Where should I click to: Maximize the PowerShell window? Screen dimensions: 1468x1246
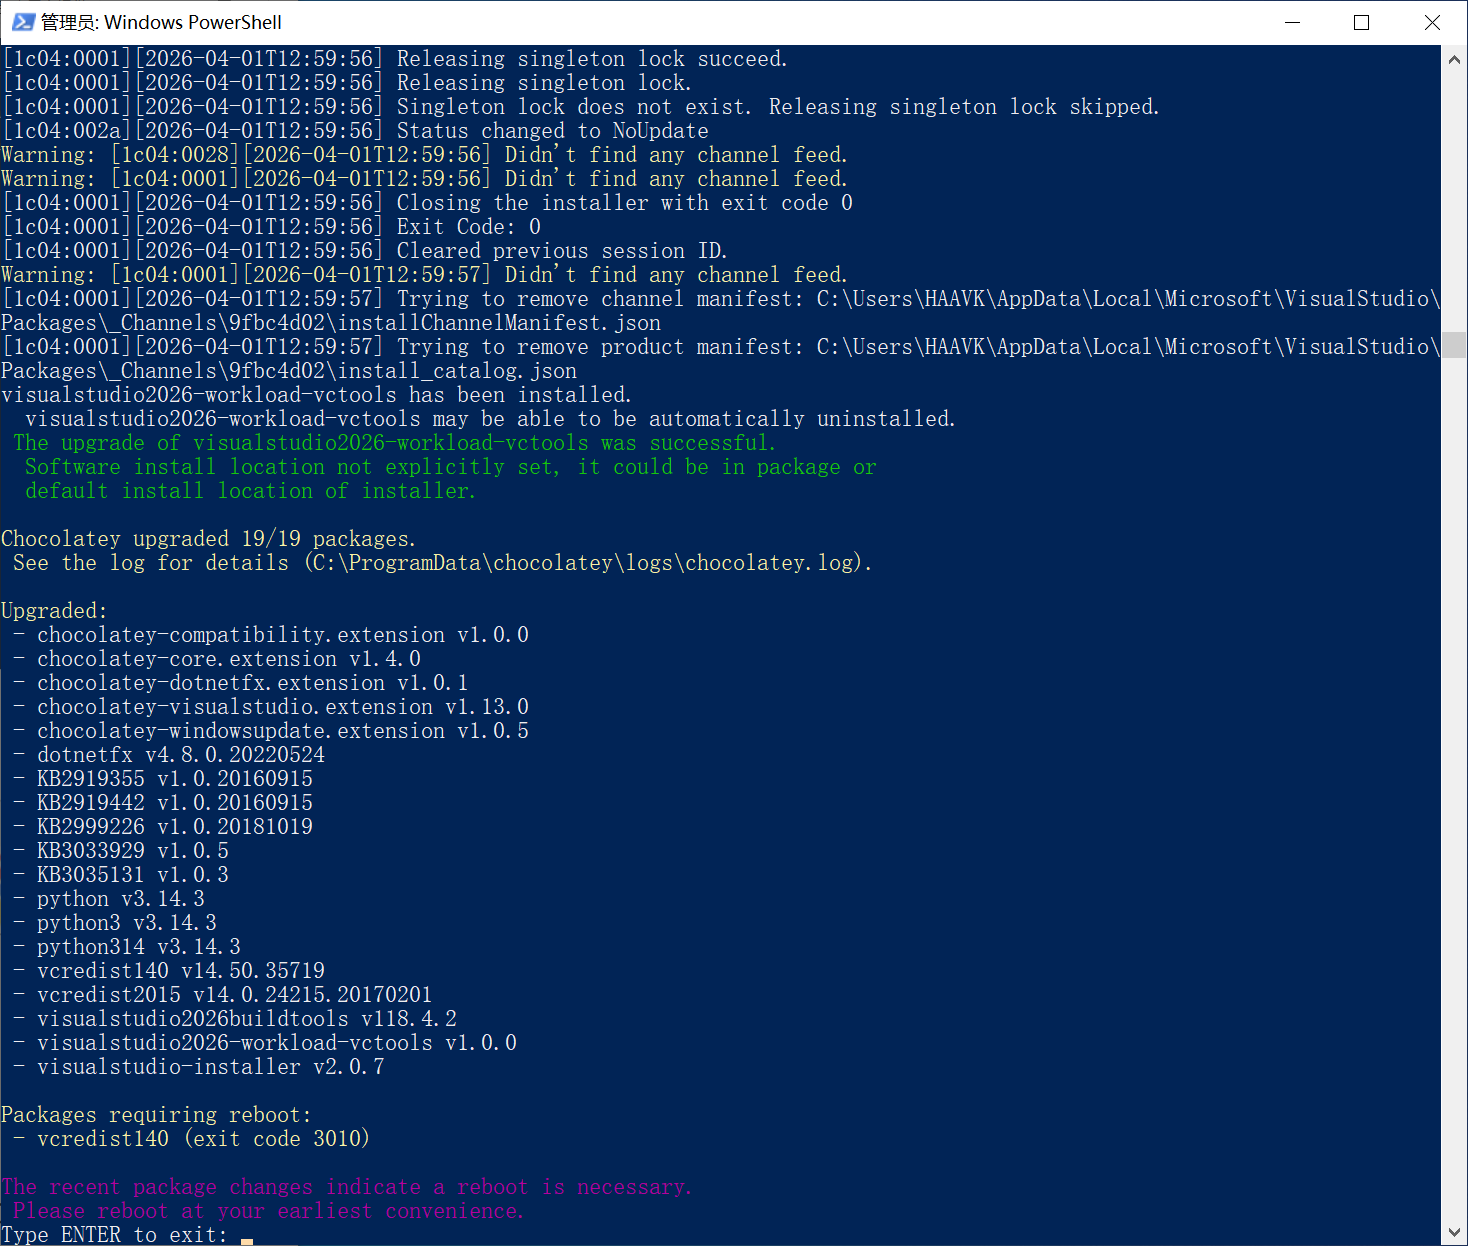coord(1361,22)
